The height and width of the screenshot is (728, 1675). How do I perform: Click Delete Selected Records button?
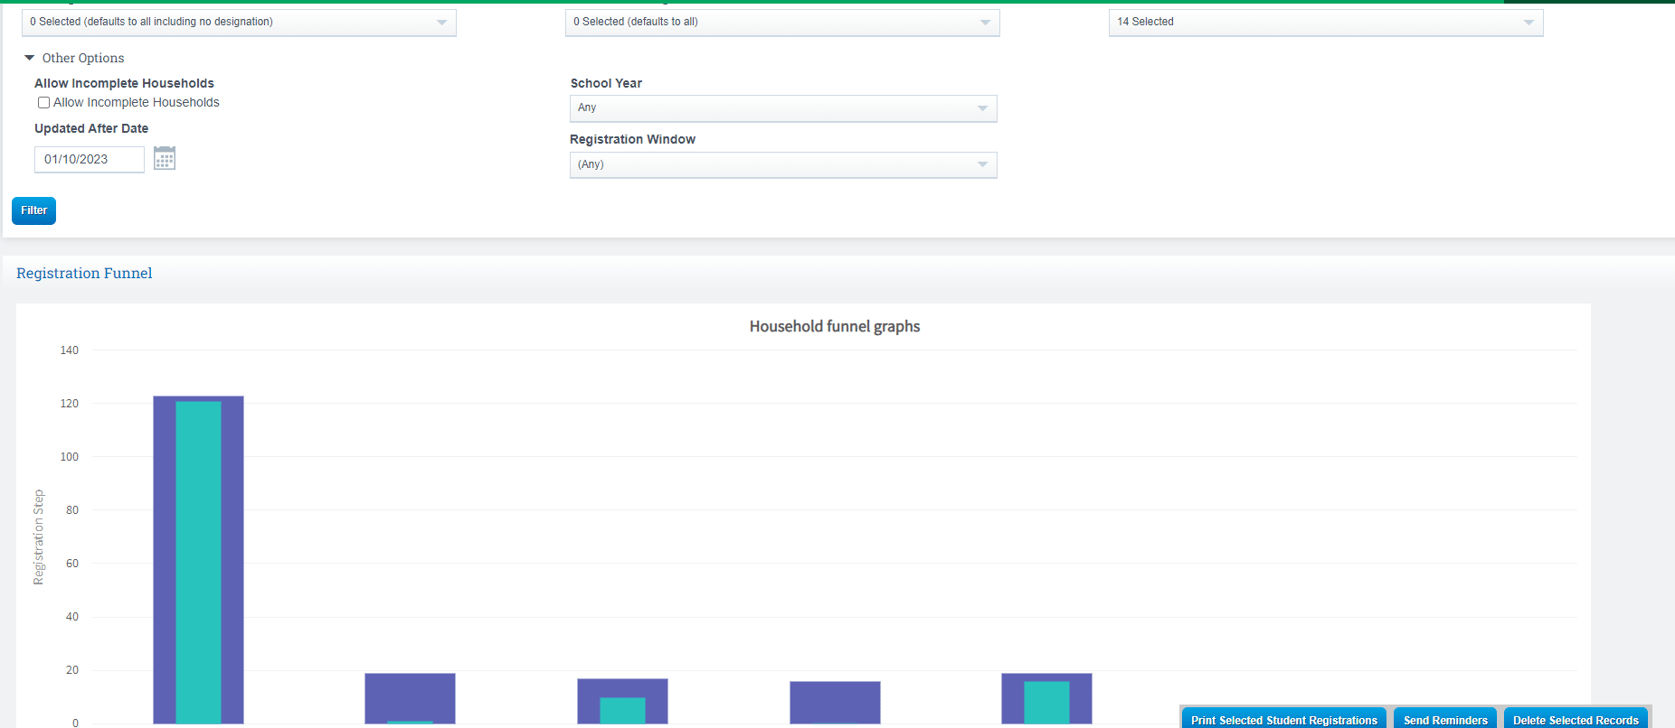[x=1575, y=720]
